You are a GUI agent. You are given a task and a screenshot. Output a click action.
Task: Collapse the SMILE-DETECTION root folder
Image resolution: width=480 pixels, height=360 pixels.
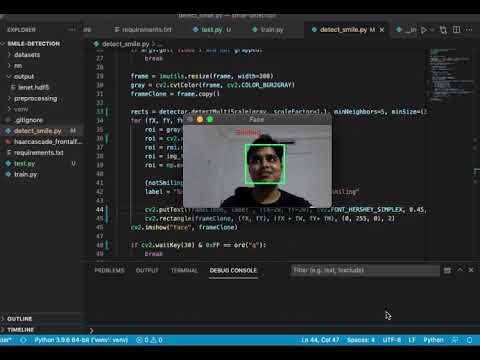(33, 44)
